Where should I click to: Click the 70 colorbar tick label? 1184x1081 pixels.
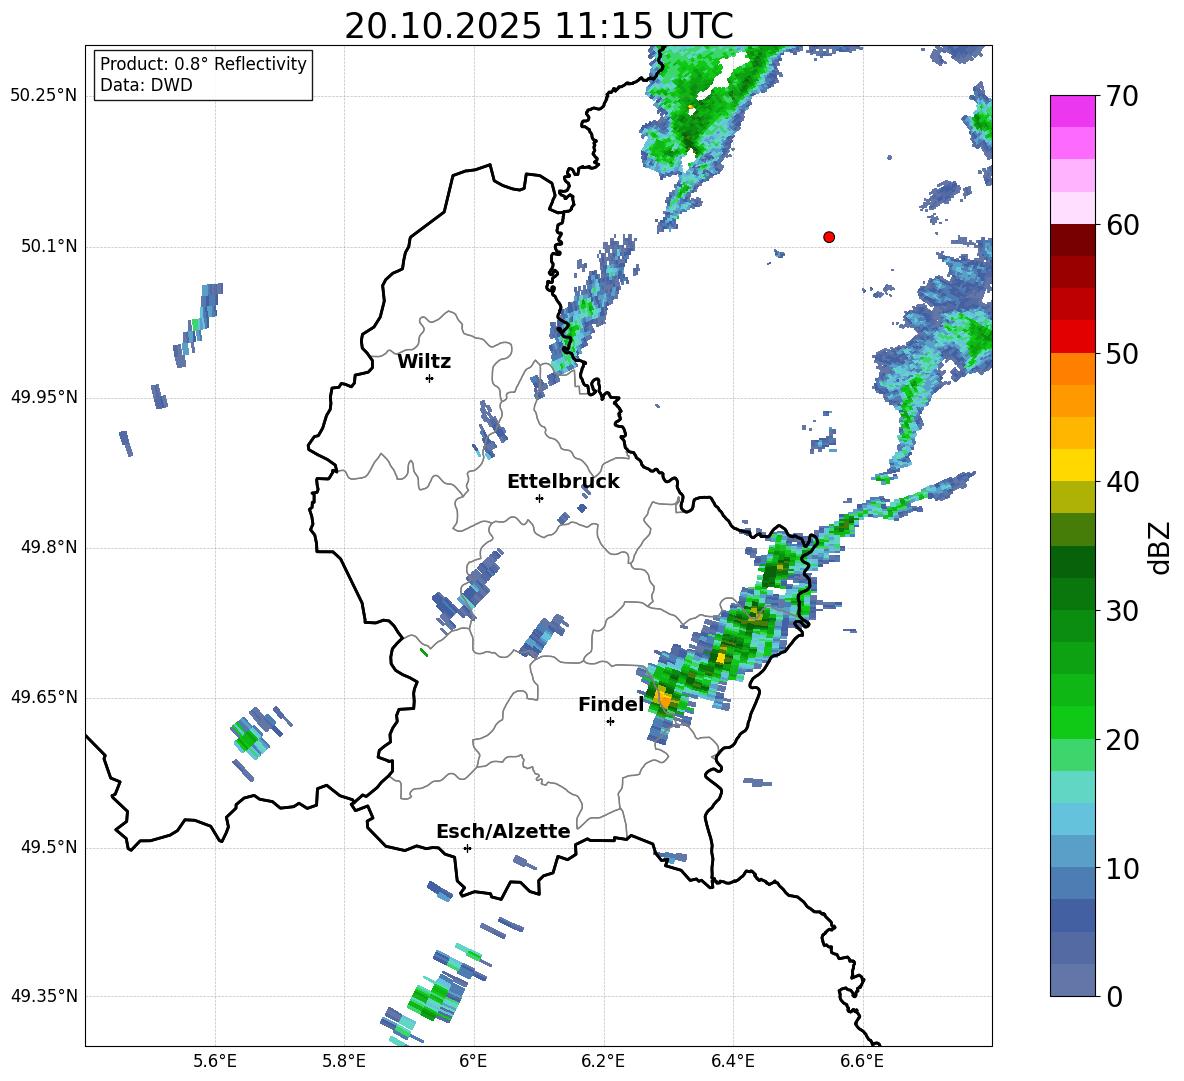(x=1122, y=97)
